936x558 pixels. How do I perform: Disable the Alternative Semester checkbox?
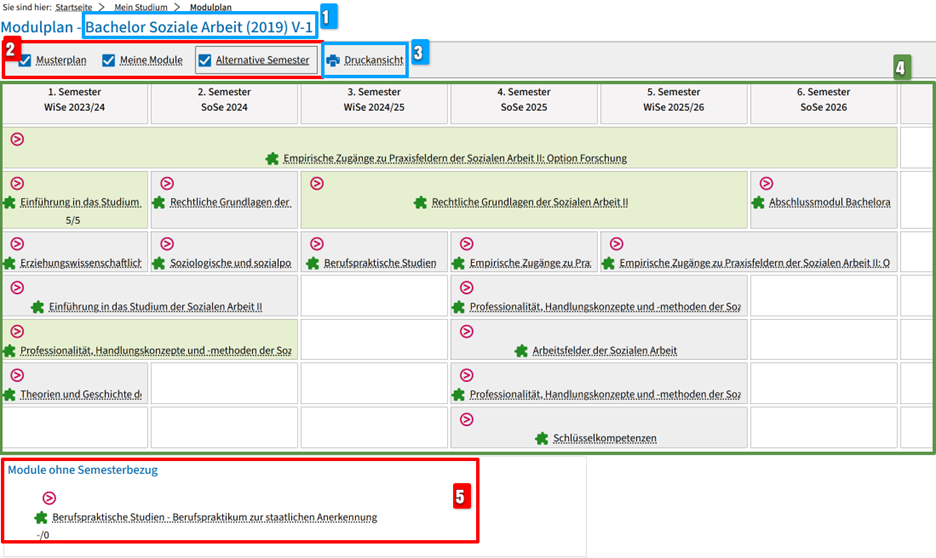pos(205,61)
